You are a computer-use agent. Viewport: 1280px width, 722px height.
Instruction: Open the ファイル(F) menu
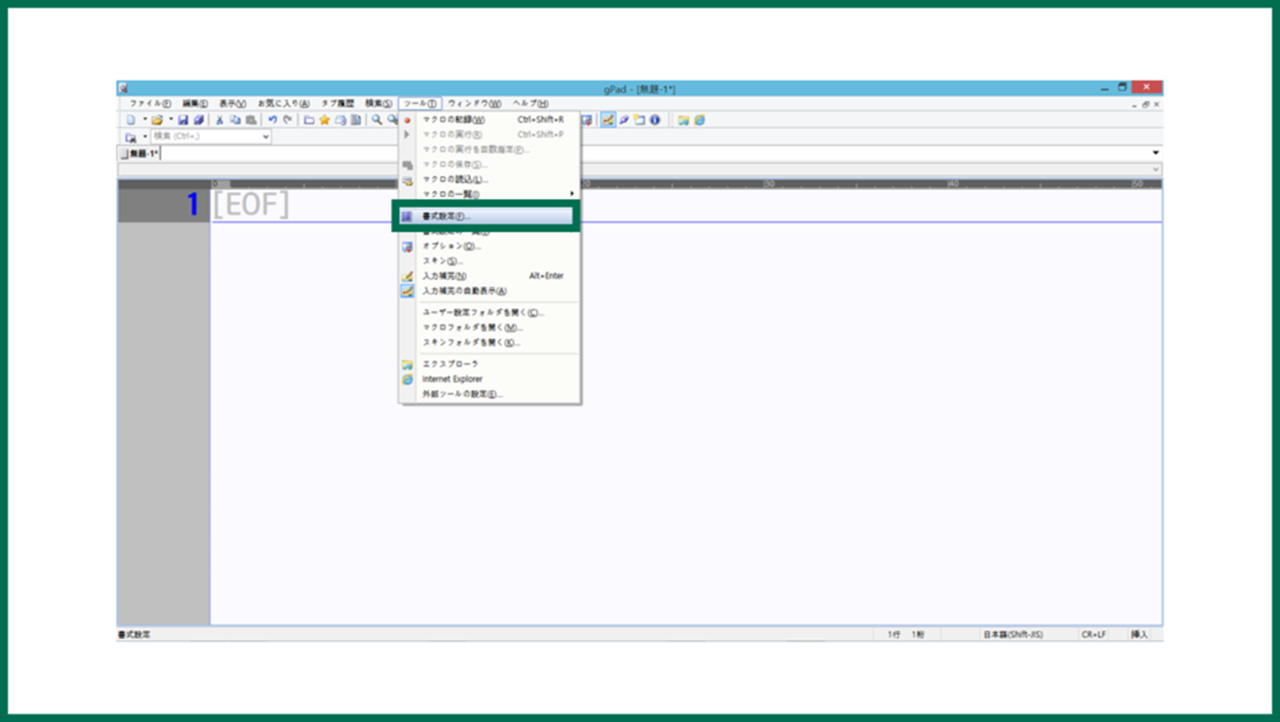coord(150,104)
